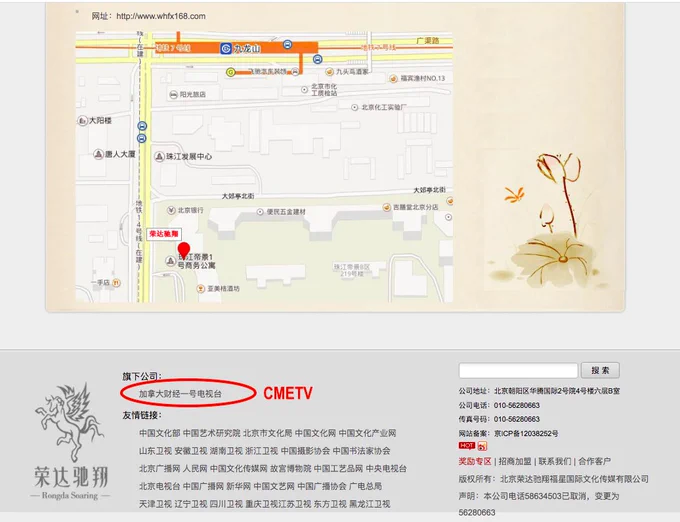680x522 pixels.
Task: Open the 湖南卫视 link
Action: (x=226, y=451)
